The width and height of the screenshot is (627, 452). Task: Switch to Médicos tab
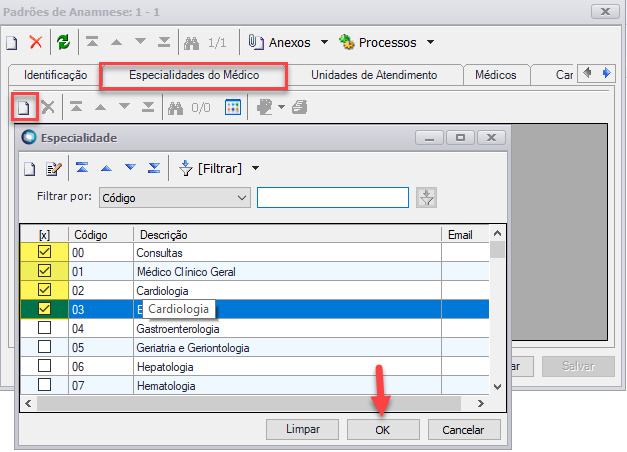click(x=496, y=75)
